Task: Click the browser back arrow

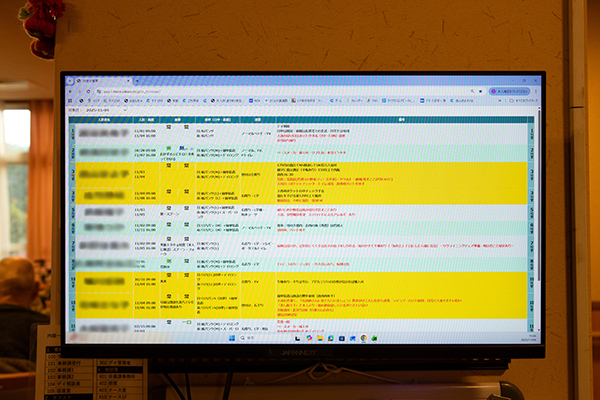Action: point(71,90)
